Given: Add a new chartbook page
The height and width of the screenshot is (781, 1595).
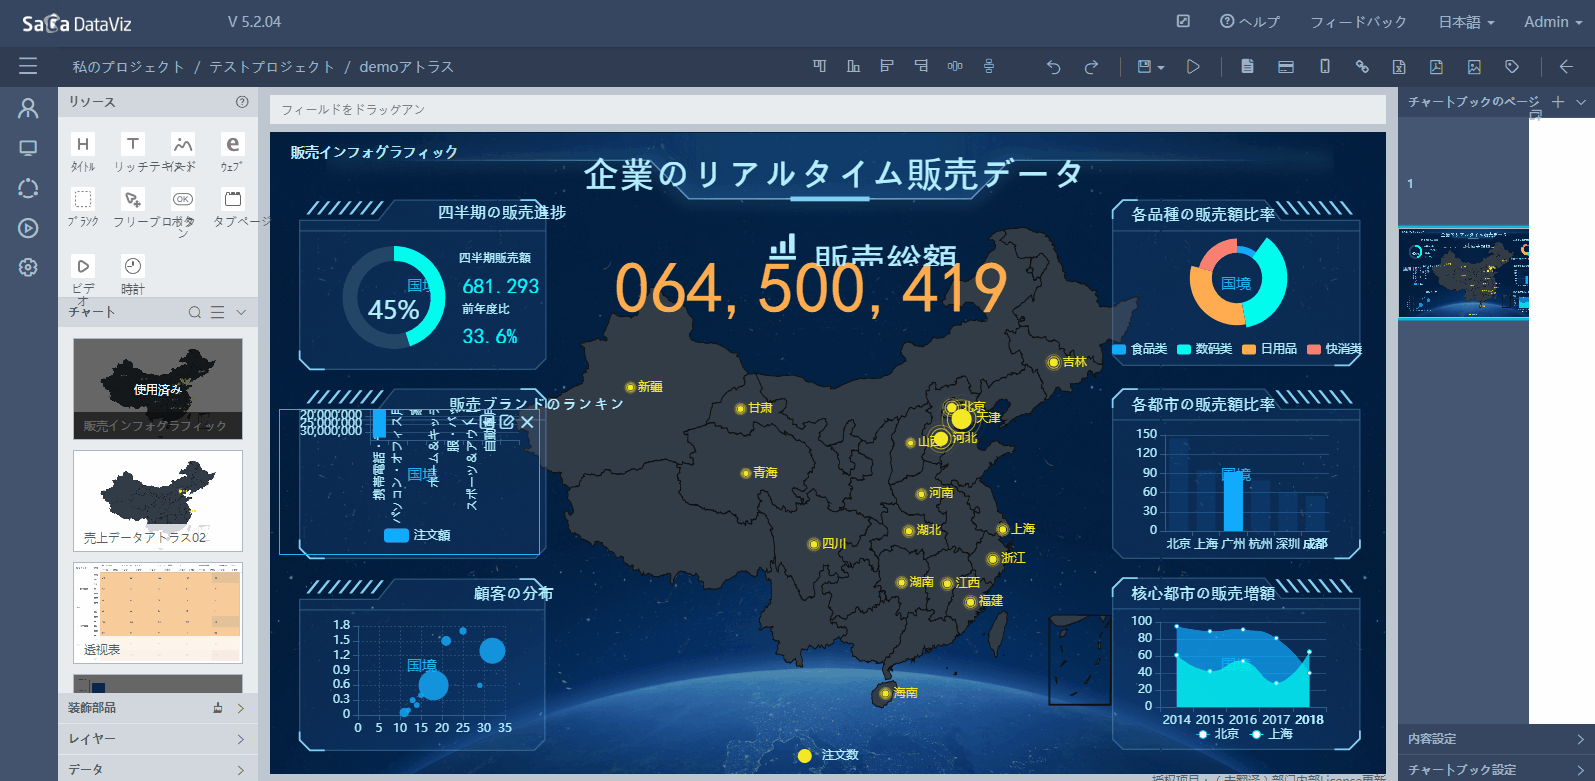Looking at the screenshot, I should click(x=1558, y=101).
